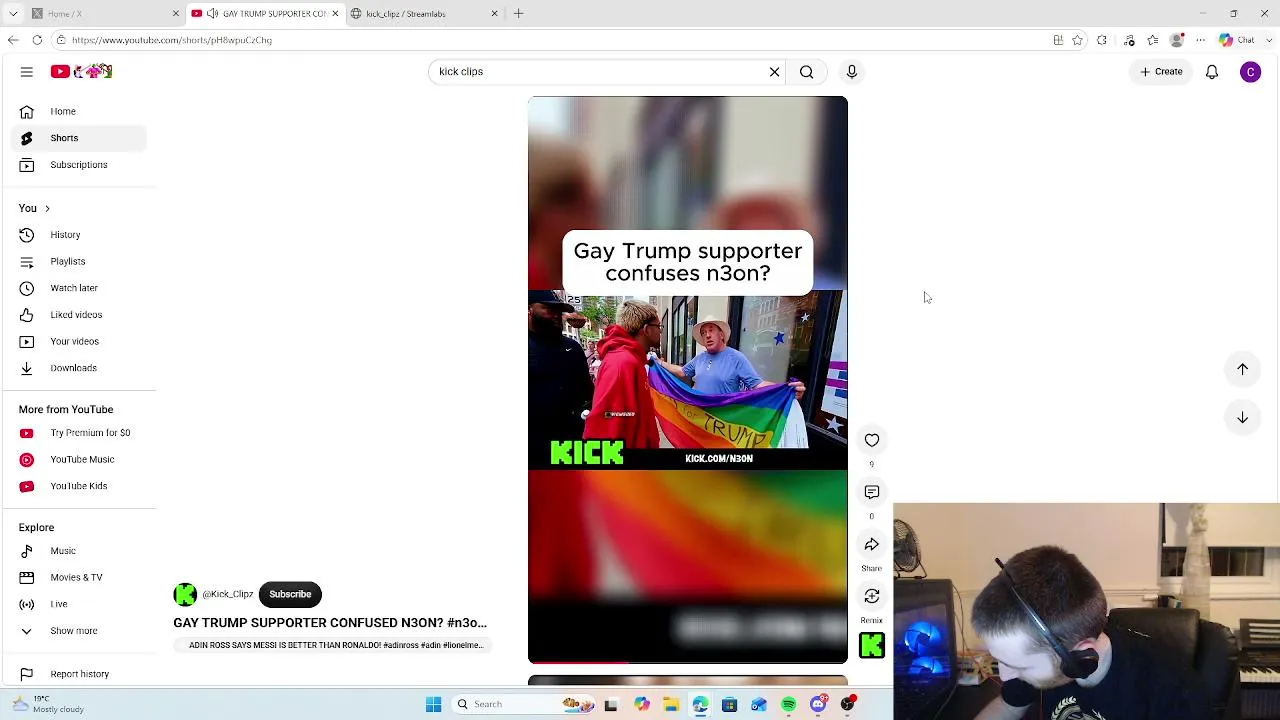Screen dimensions: 1280x720
Task: Reload the current page
Action: (37, 40)
